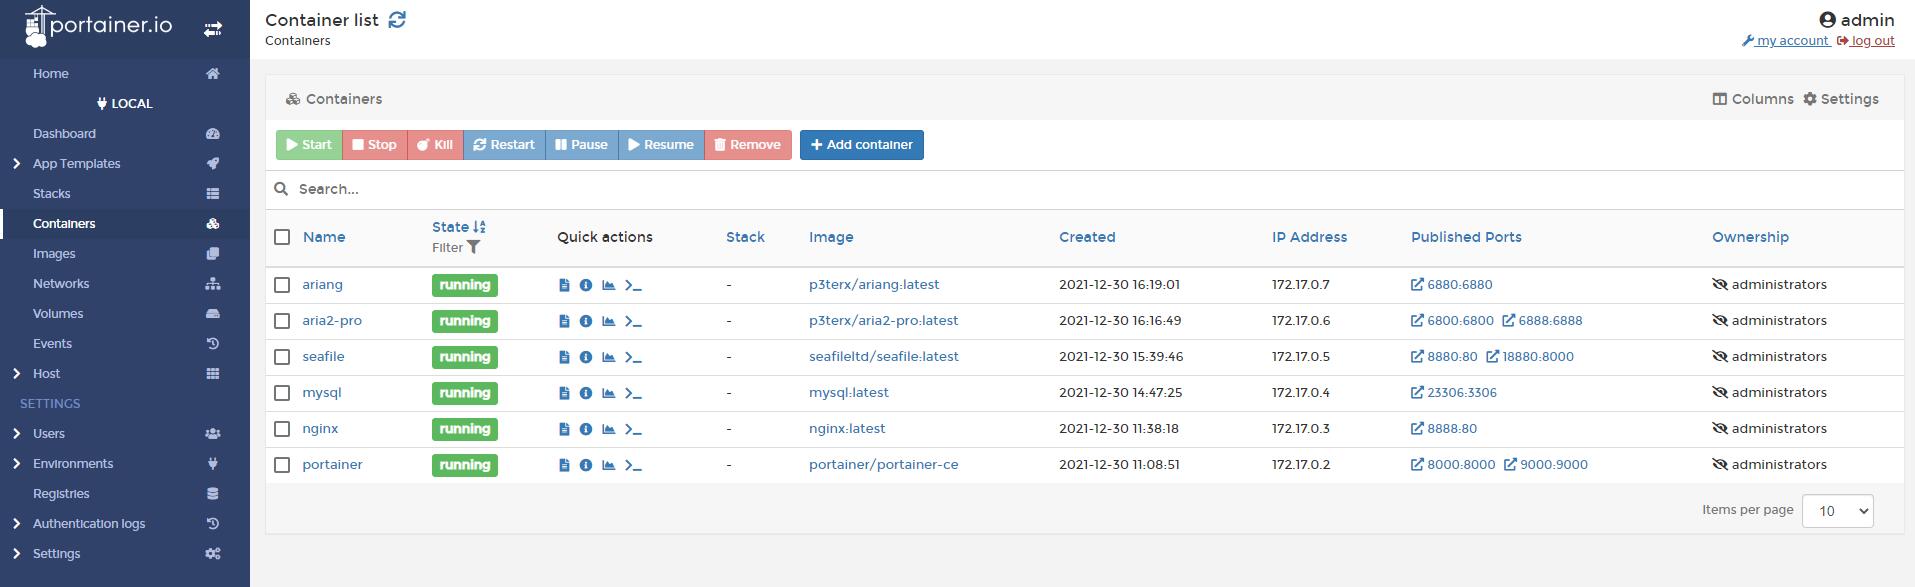This screenshot has width=1915, height=587.
Task: Click the Dashboard gauge icon
Action: coord(212,133)
